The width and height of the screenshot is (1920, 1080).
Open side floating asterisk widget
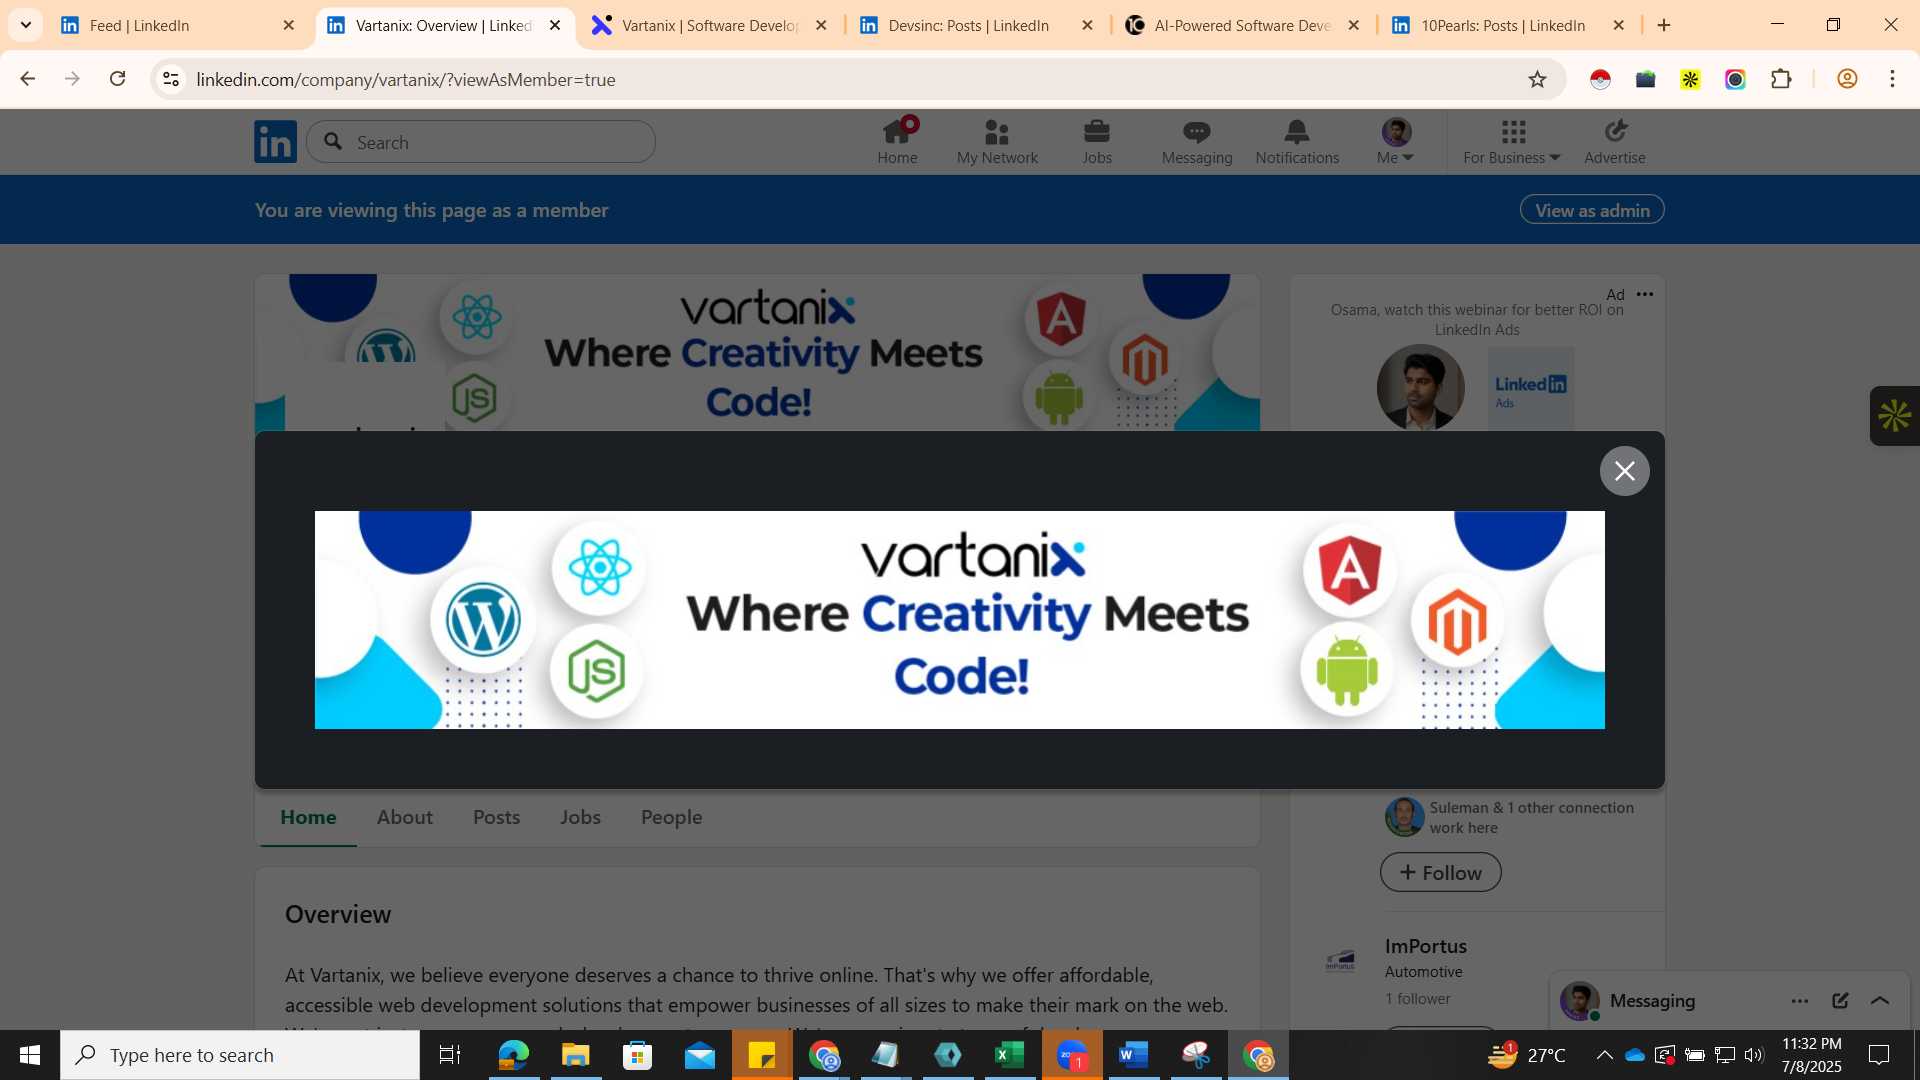(x=1894, y=416)
